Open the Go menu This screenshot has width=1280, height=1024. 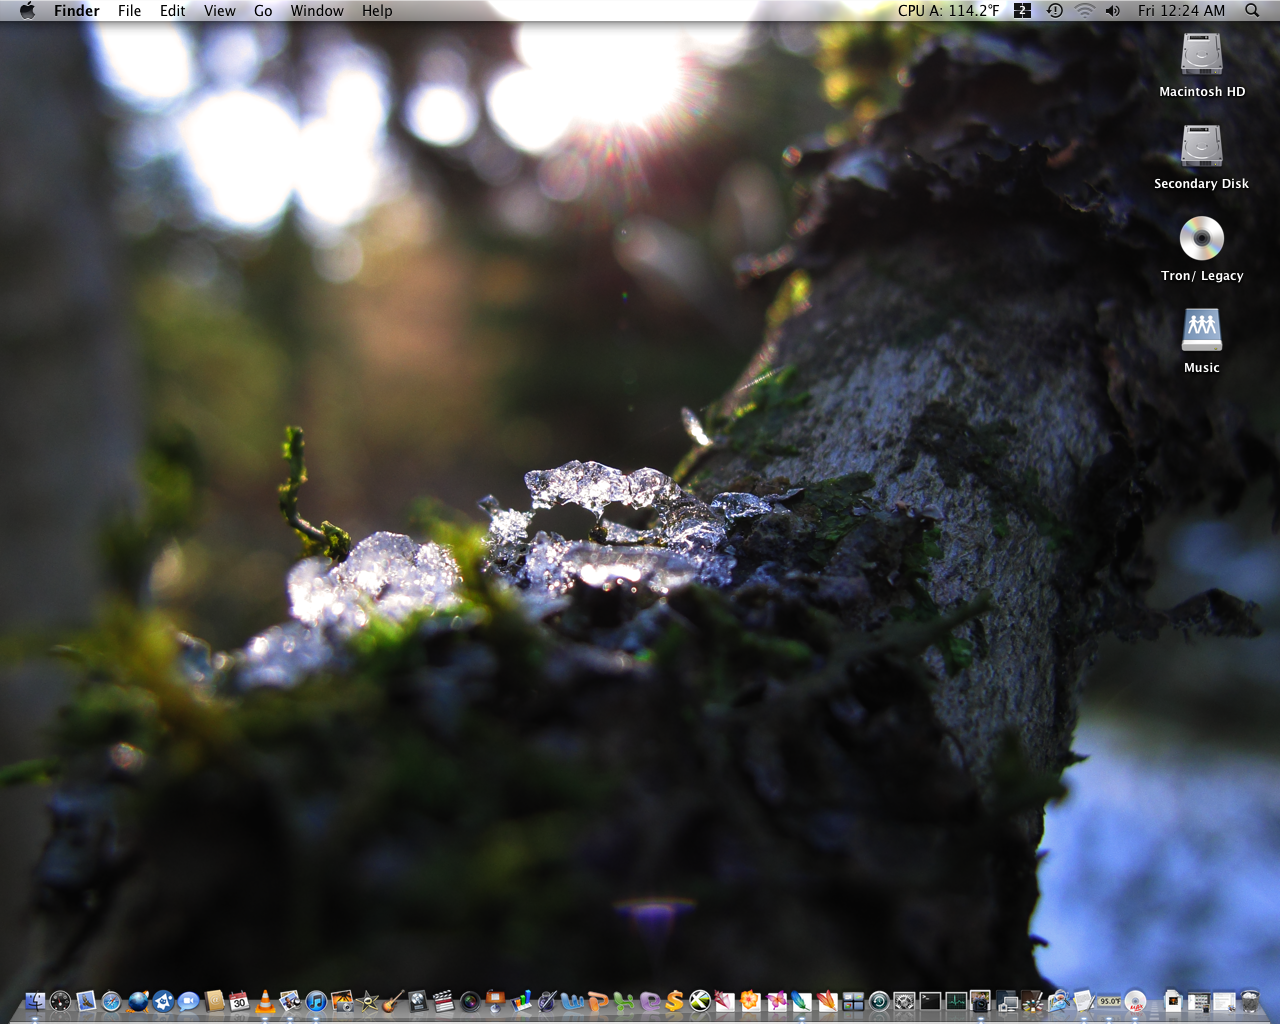click(x=263, y=11)
